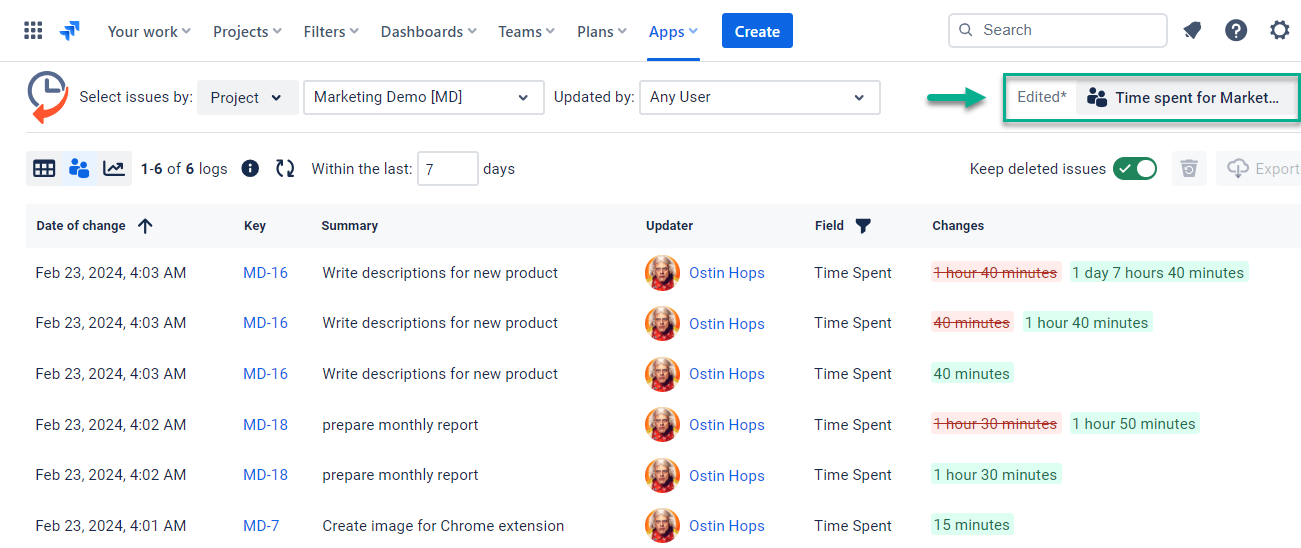Click the blue Create button
The height and width of the screenshot is (548, 1301).
click(757, 31)
